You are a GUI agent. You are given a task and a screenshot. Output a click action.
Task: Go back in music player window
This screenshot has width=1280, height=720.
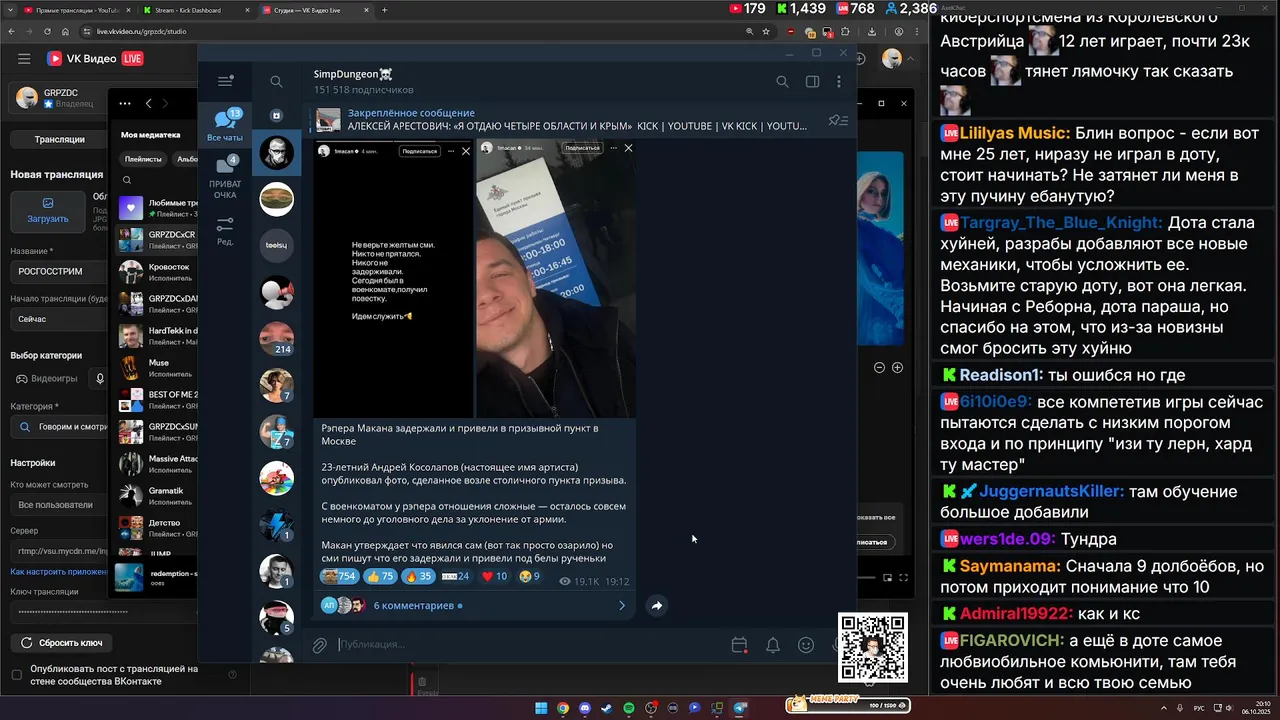click(148, 103)
